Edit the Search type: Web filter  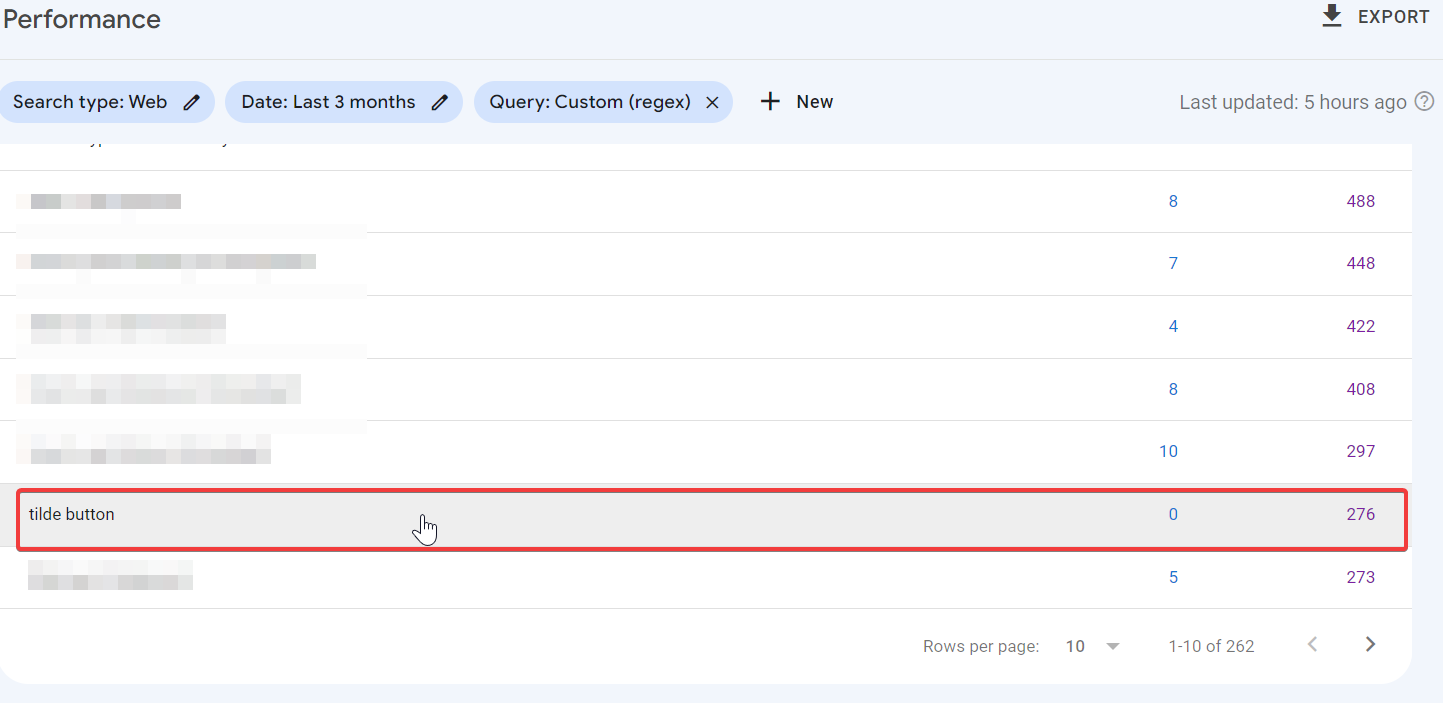[107, 102]
